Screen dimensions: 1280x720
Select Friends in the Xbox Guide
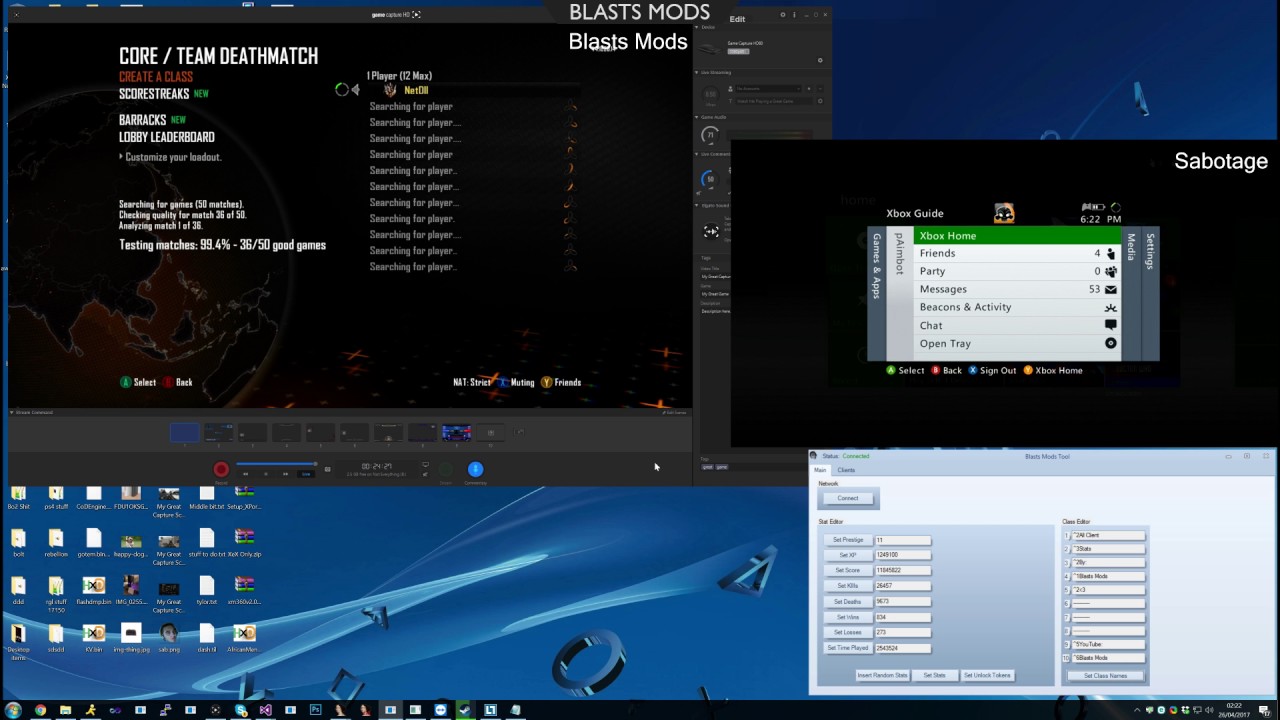1016,254
